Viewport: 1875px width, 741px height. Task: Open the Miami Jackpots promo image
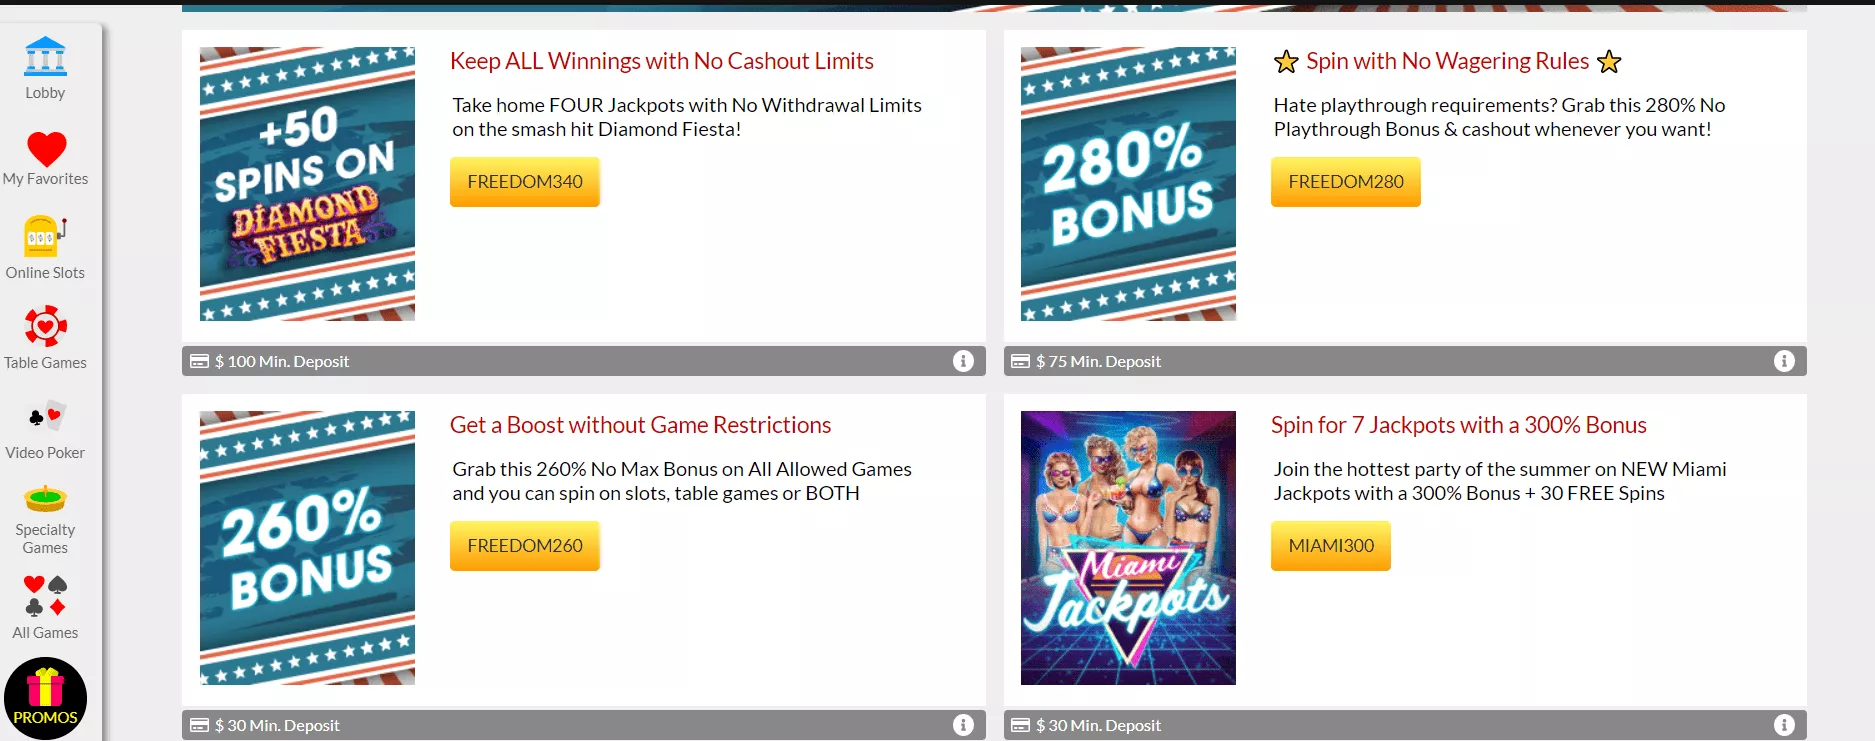coord(1128,548)
